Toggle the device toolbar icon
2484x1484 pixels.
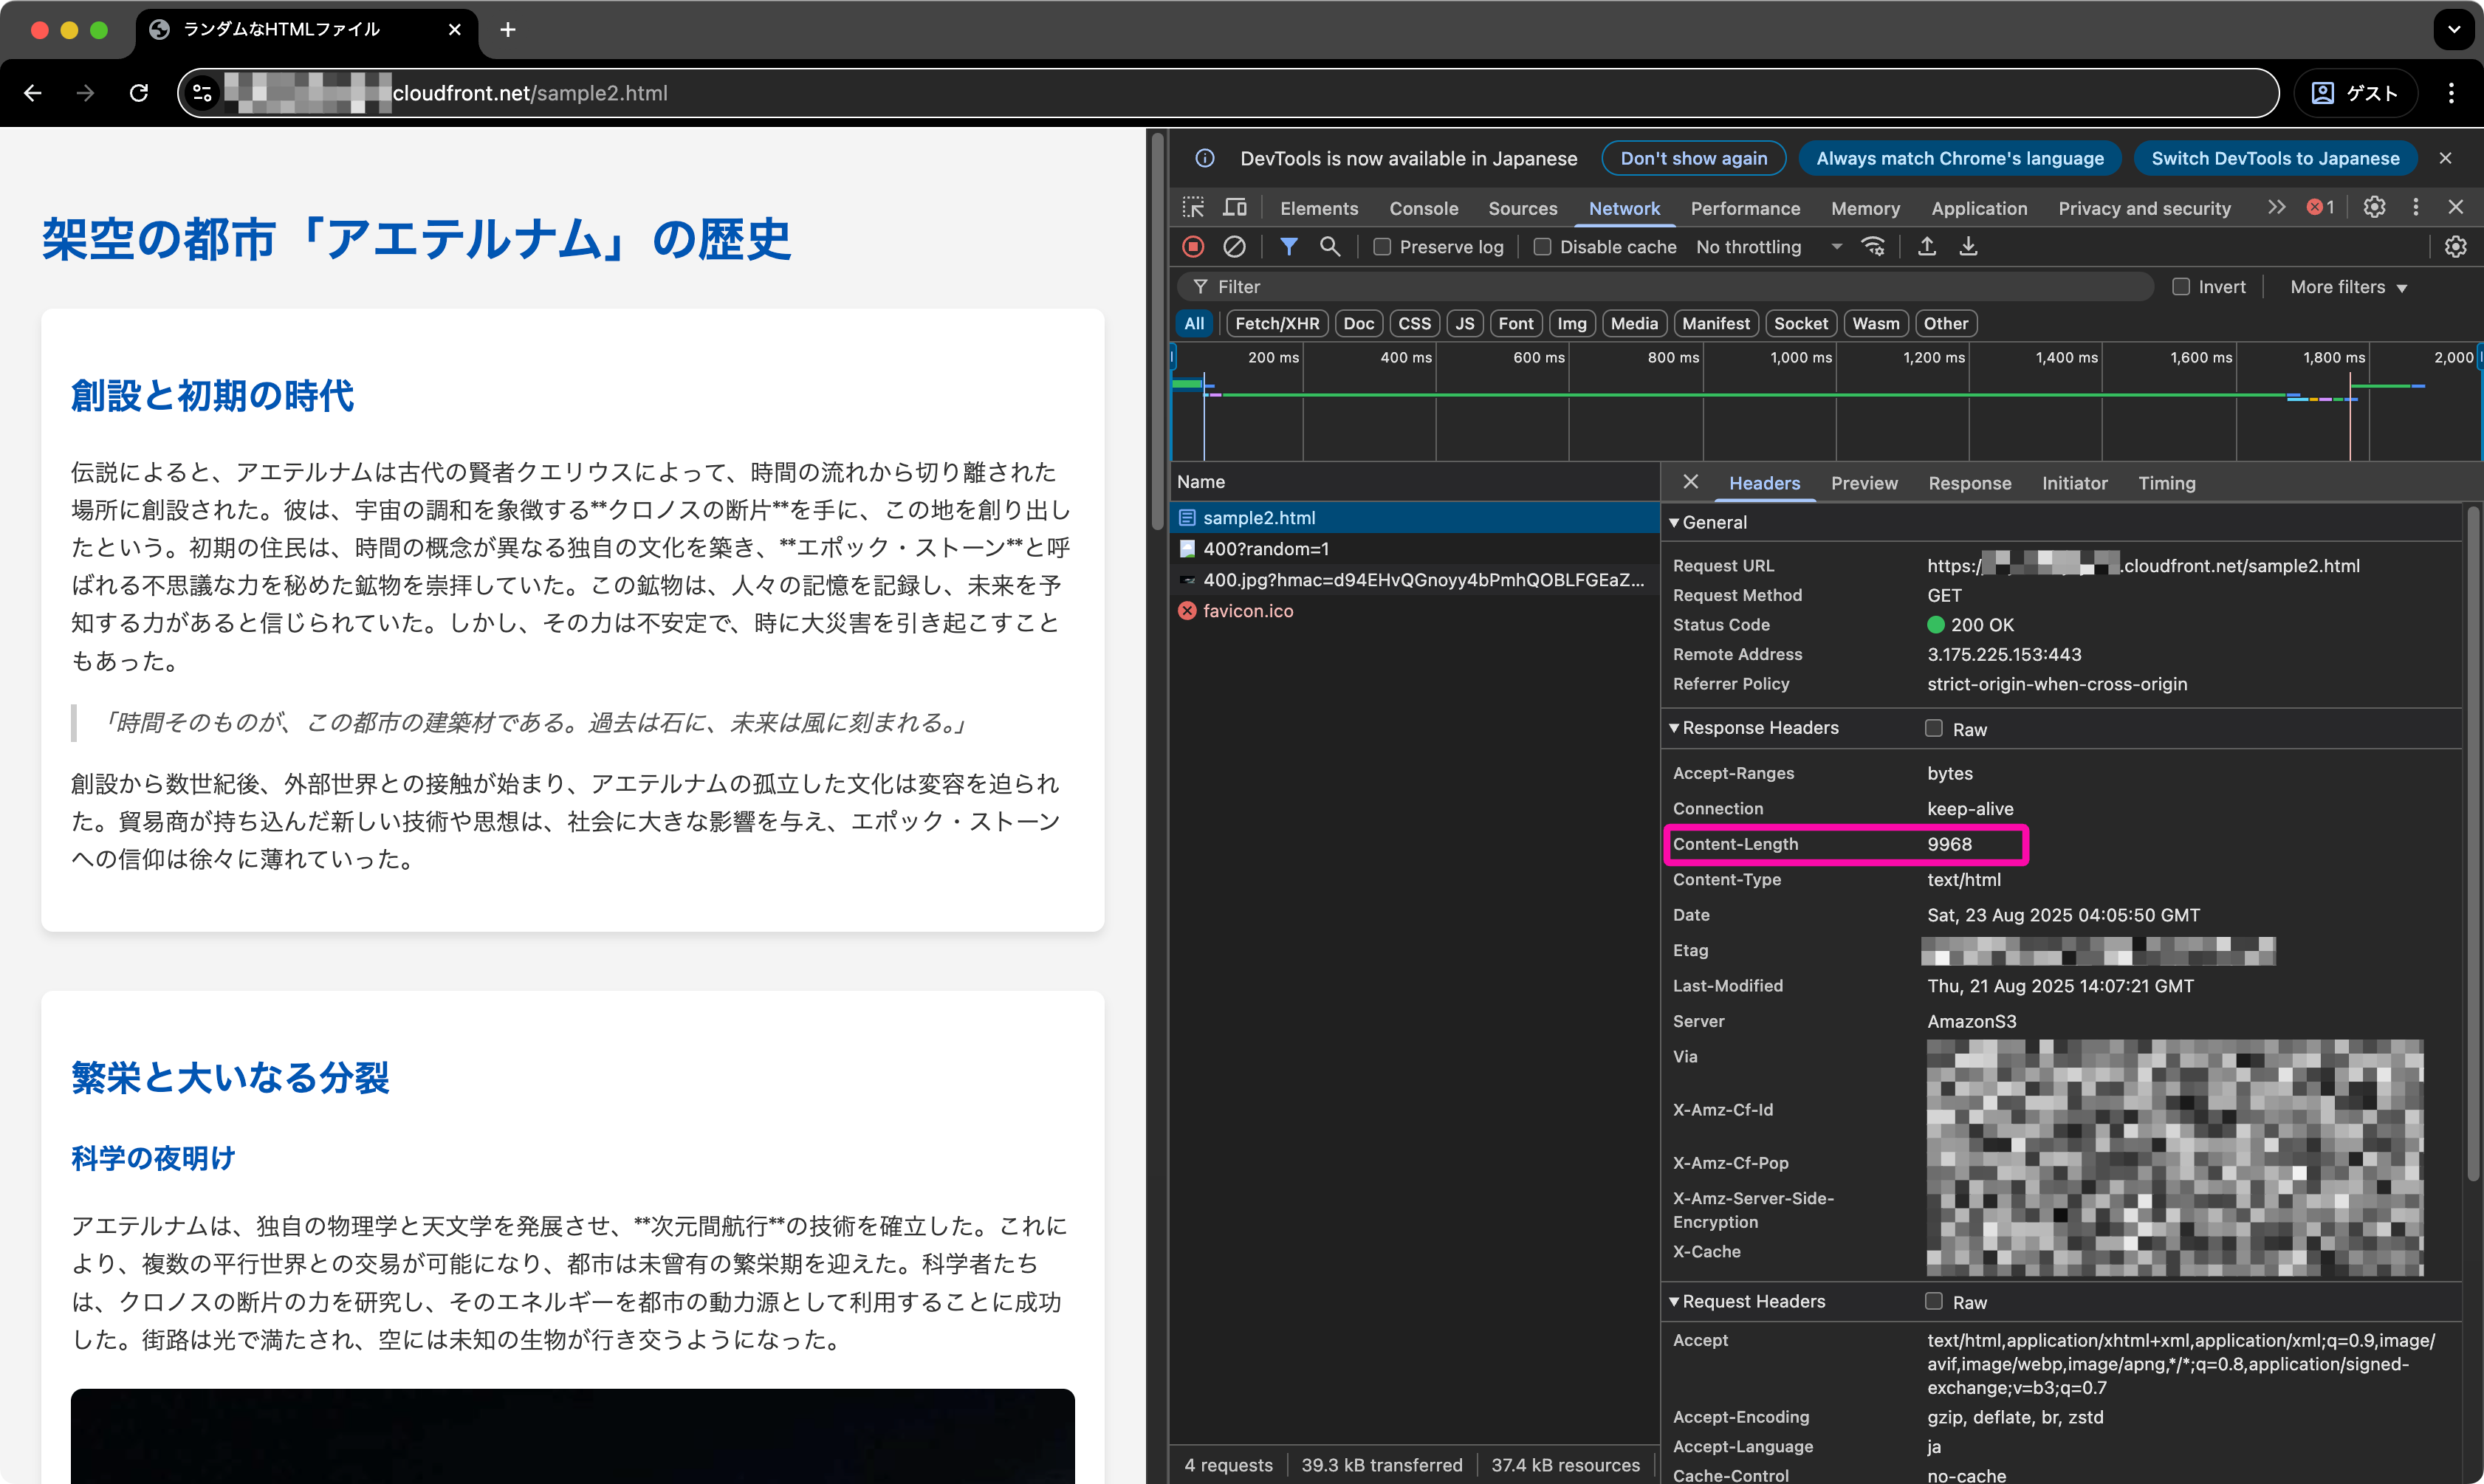coord(1235,207)
